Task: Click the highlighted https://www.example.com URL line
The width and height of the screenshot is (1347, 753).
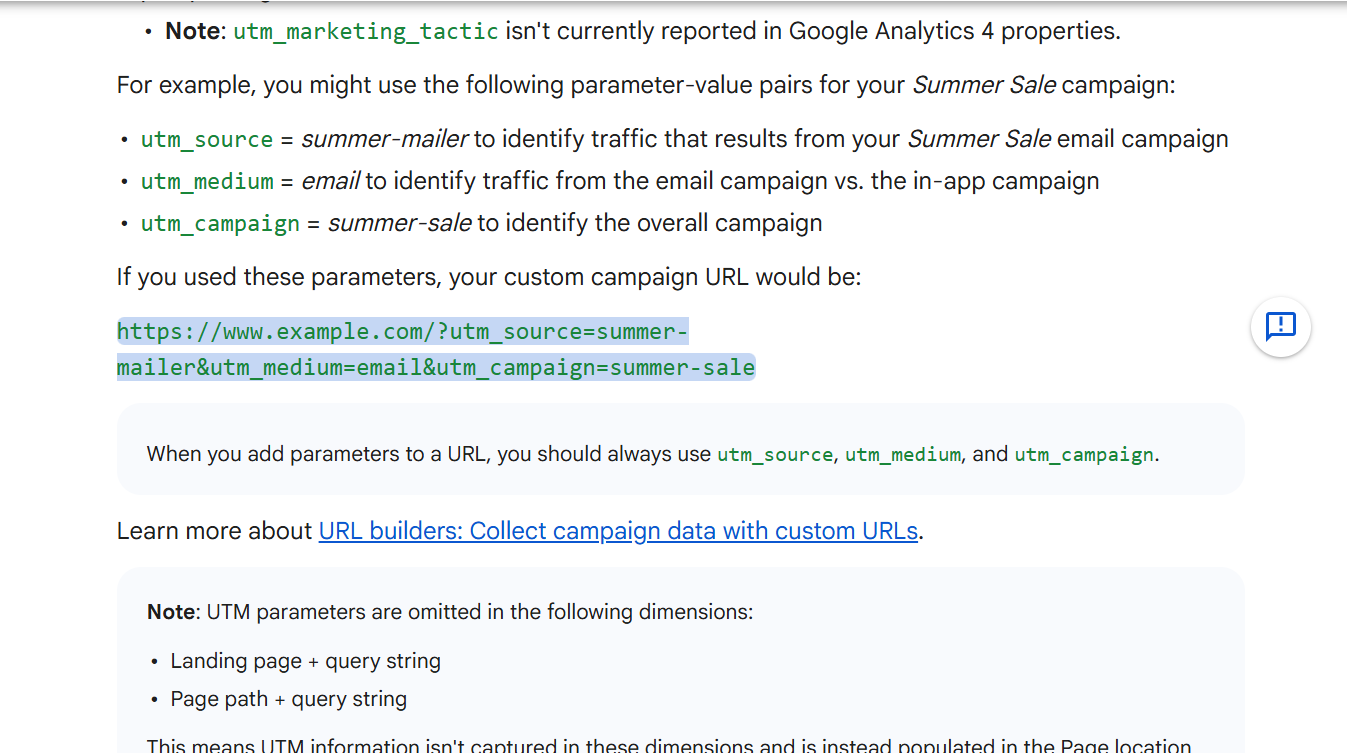Action: [x=402, y=332]
